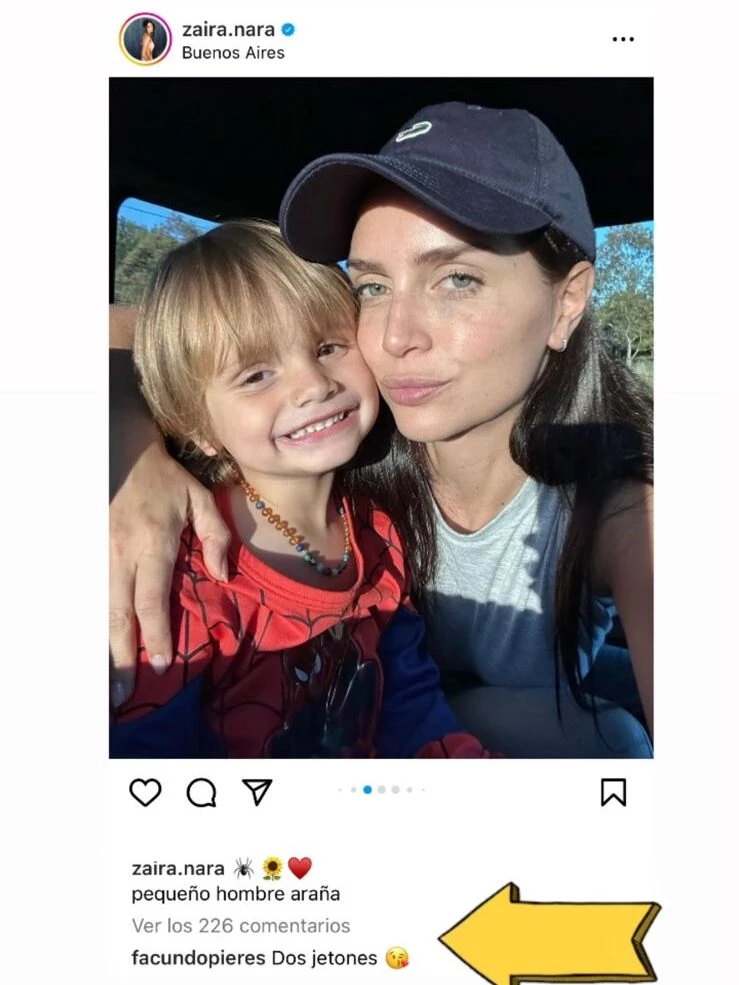Click the red heart emoji in caption
The height and width of the screenshot is (985, 739).
click(x=300, y=868)
